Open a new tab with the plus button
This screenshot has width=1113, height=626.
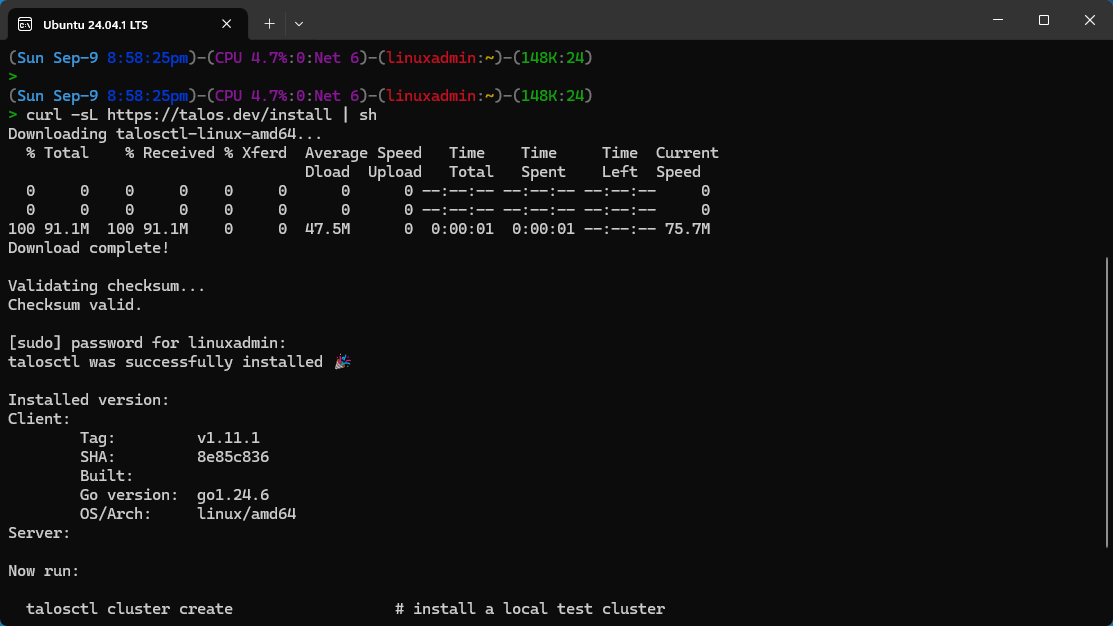point(269,22)
